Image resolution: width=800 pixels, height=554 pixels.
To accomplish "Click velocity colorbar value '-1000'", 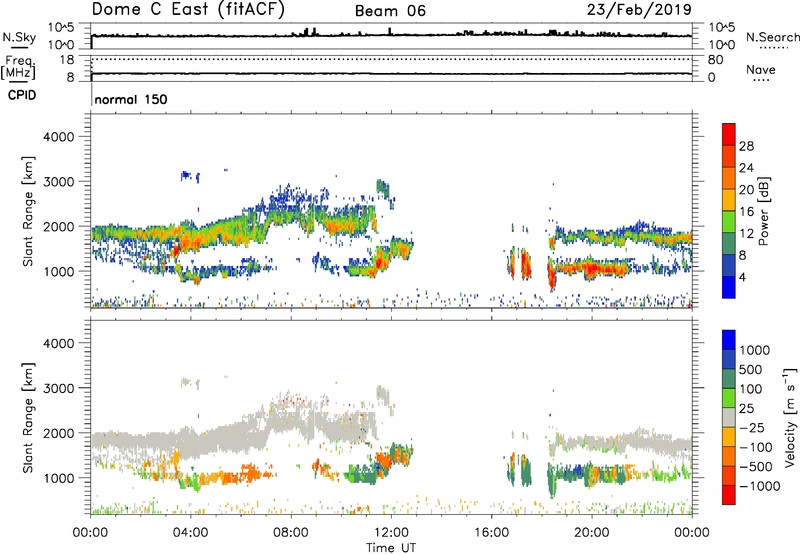I will pos(759,486).
